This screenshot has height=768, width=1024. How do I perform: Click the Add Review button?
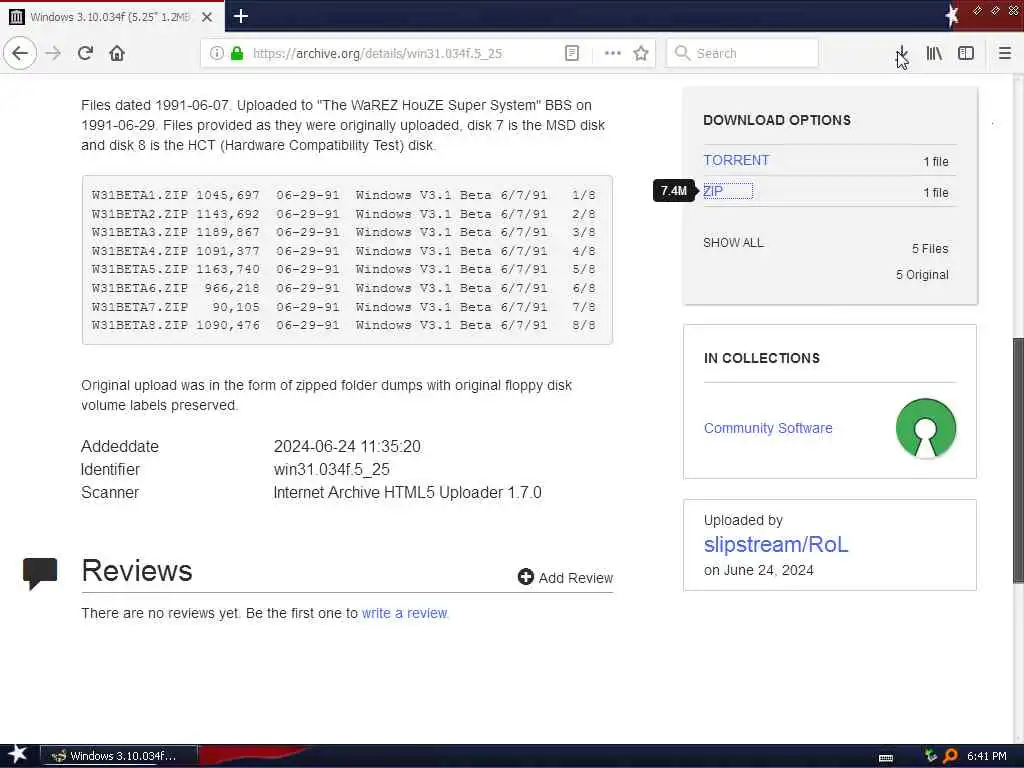(x=566, y=577)
